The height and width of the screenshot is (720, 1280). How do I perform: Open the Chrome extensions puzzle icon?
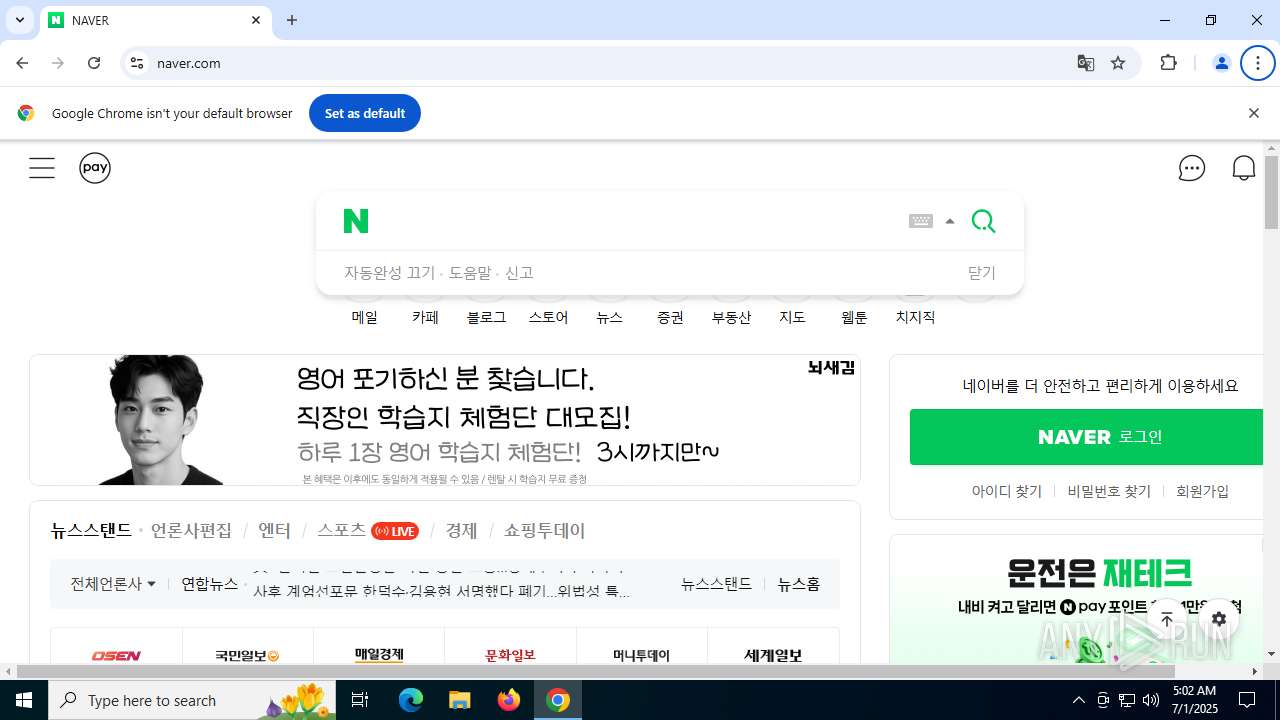(1168, 63)
